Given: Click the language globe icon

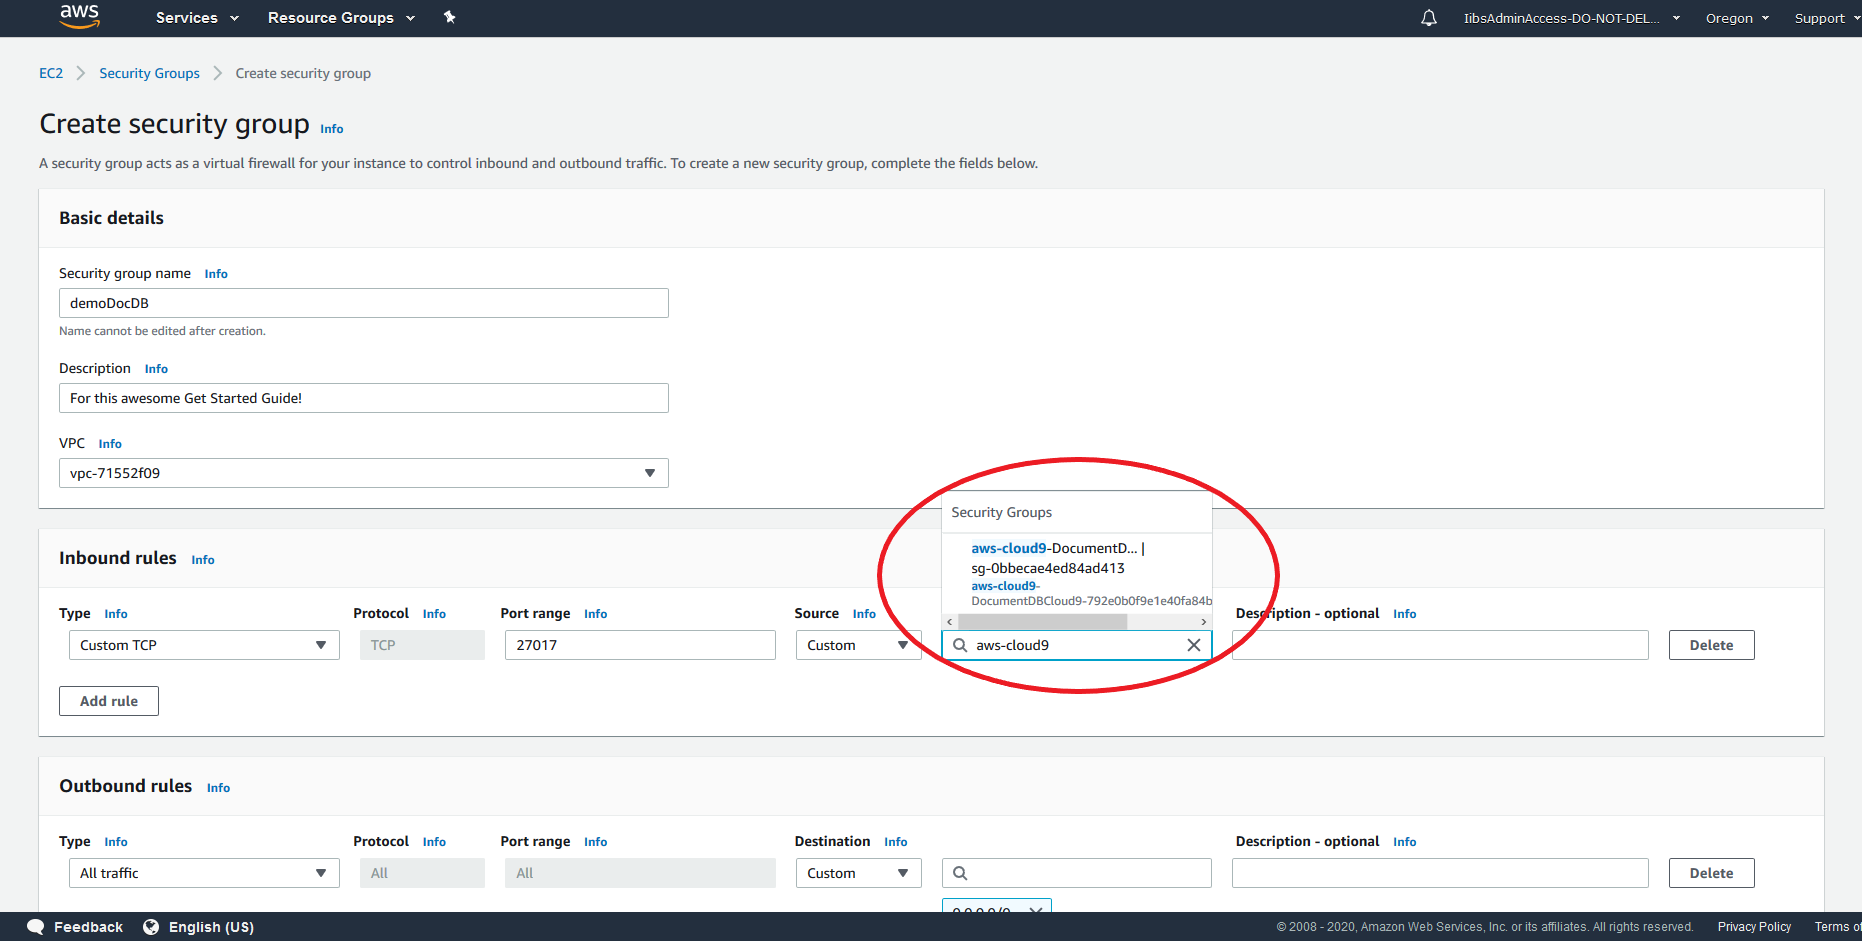Looking at the screenshot, I should (x=151, y=927).
